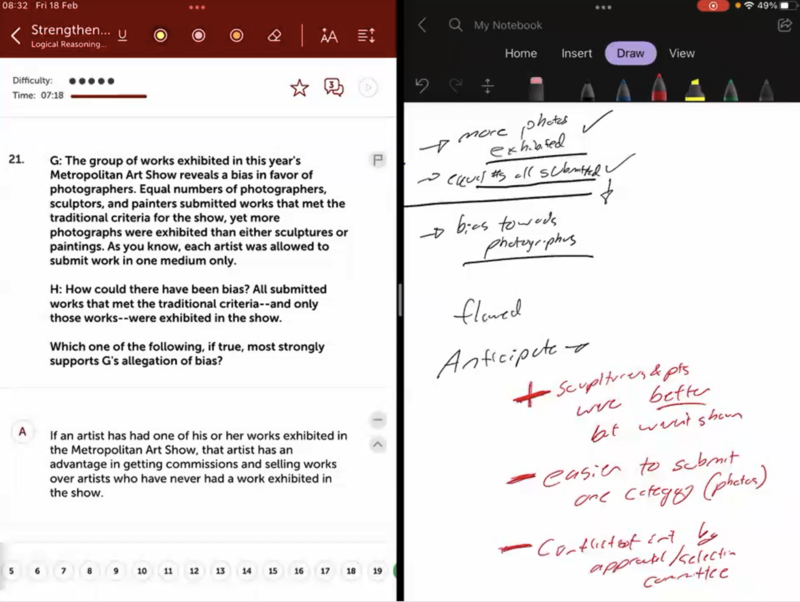Image resolution: width=800 pixels, height=602 pixels.
Task: Share the notebook page
Action: [x=783, y=25]
